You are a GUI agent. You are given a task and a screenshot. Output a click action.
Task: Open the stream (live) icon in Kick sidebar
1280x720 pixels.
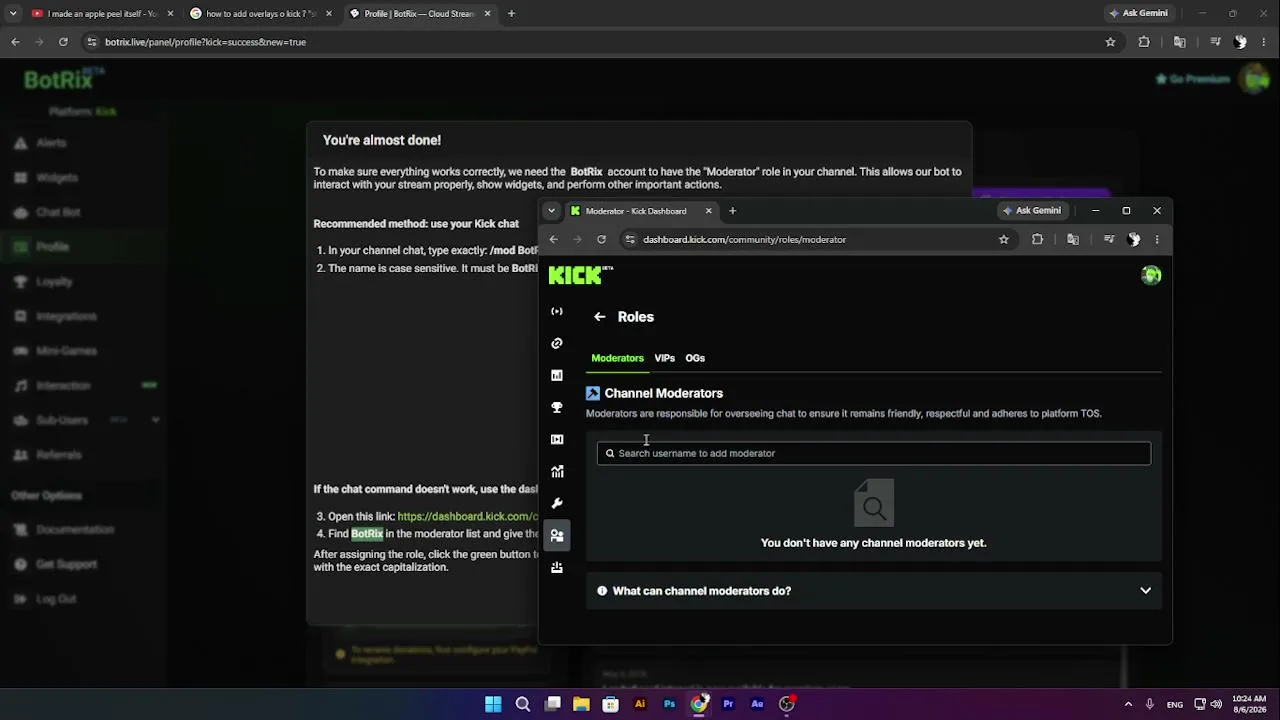point(557,311)
